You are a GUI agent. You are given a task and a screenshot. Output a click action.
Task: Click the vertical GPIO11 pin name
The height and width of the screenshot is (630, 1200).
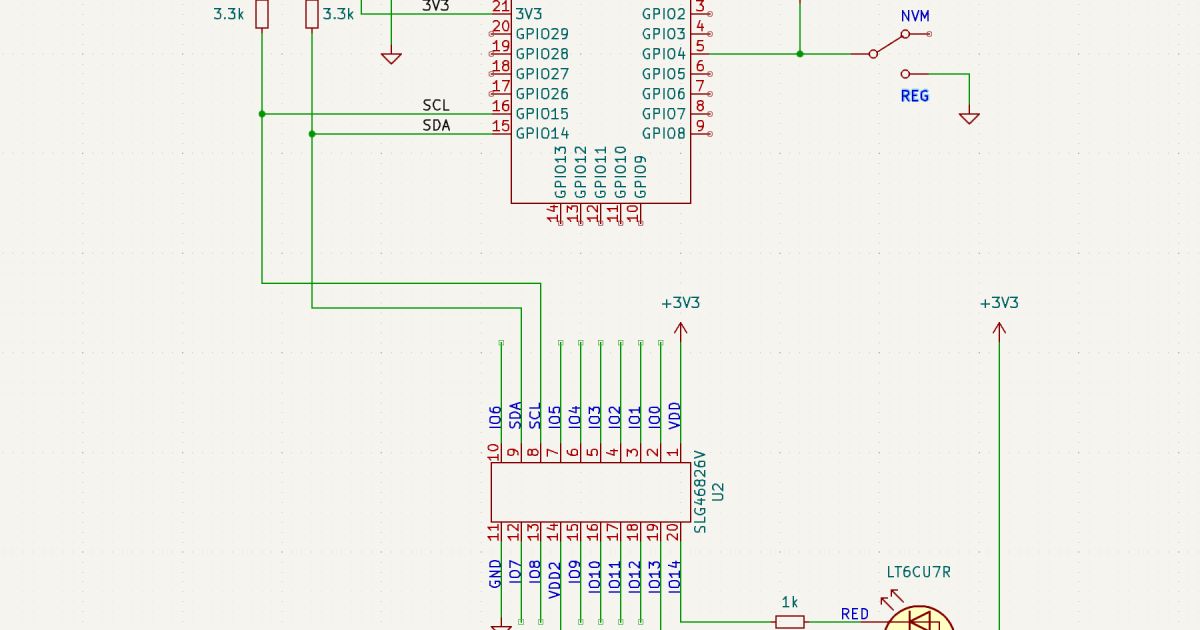(x=600, y=172)
